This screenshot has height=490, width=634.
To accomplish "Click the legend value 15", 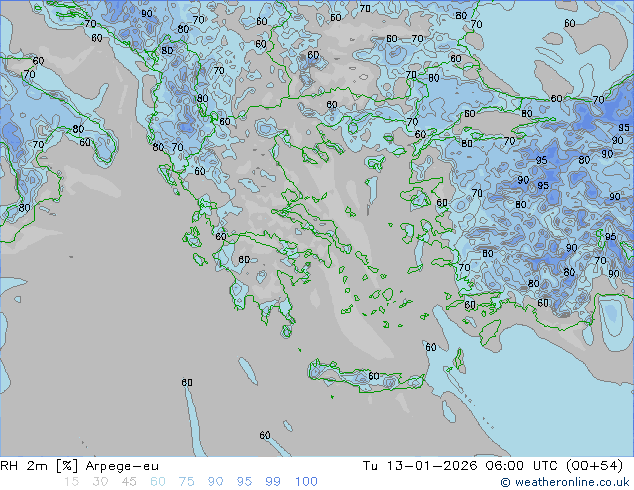I will coord(71,482).
